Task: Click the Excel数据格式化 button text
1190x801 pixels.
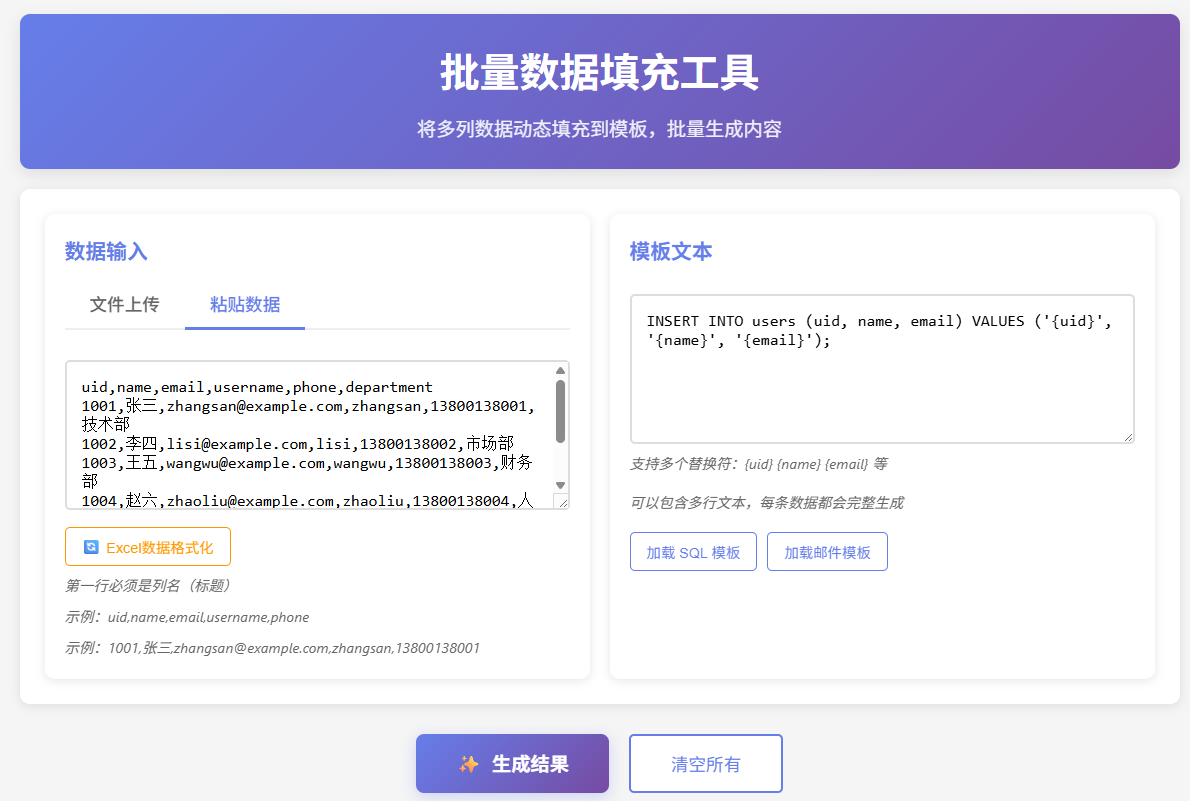Action: (x=159, y=547)
